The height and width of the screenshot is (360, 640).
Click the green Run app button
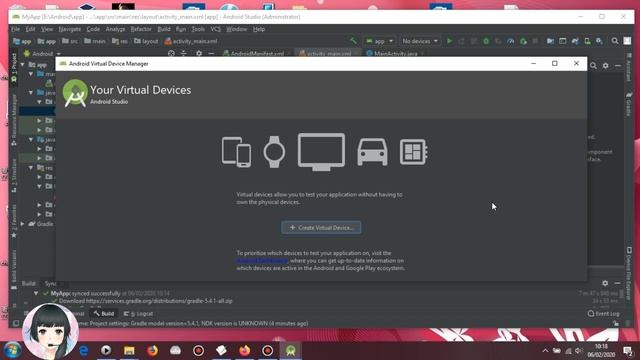tap(449, 41)
